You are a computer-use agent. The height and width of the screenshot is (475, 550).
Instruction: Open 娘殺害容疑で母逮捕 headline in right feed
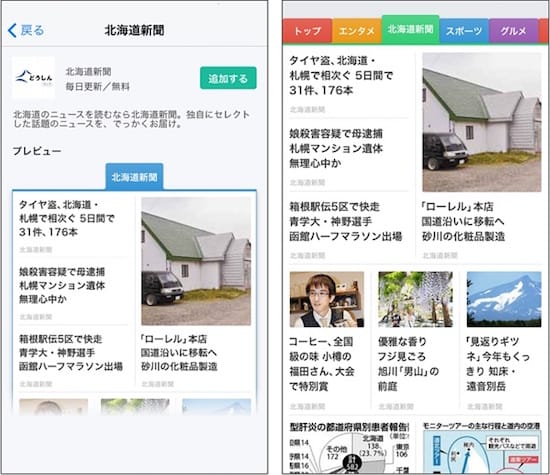[336, 148]
